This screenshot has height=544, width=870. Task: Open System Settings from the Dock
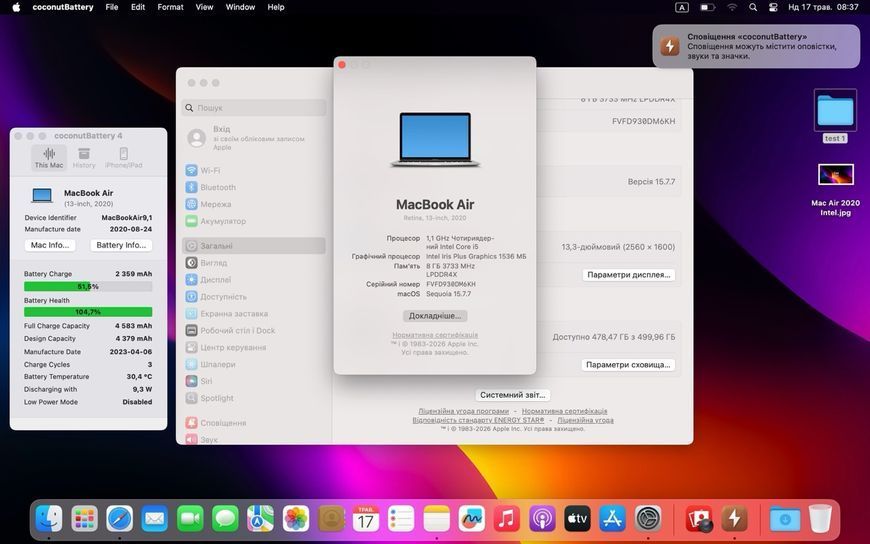click(x=648, y=520)
